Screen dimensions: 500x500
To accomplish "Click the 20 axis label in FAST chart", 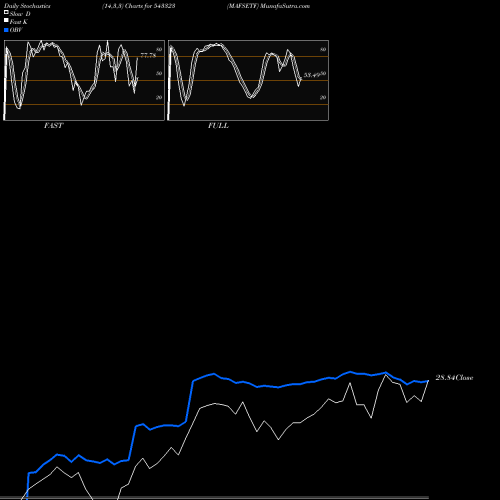I will pyautogui.click(x=159, y=98).
